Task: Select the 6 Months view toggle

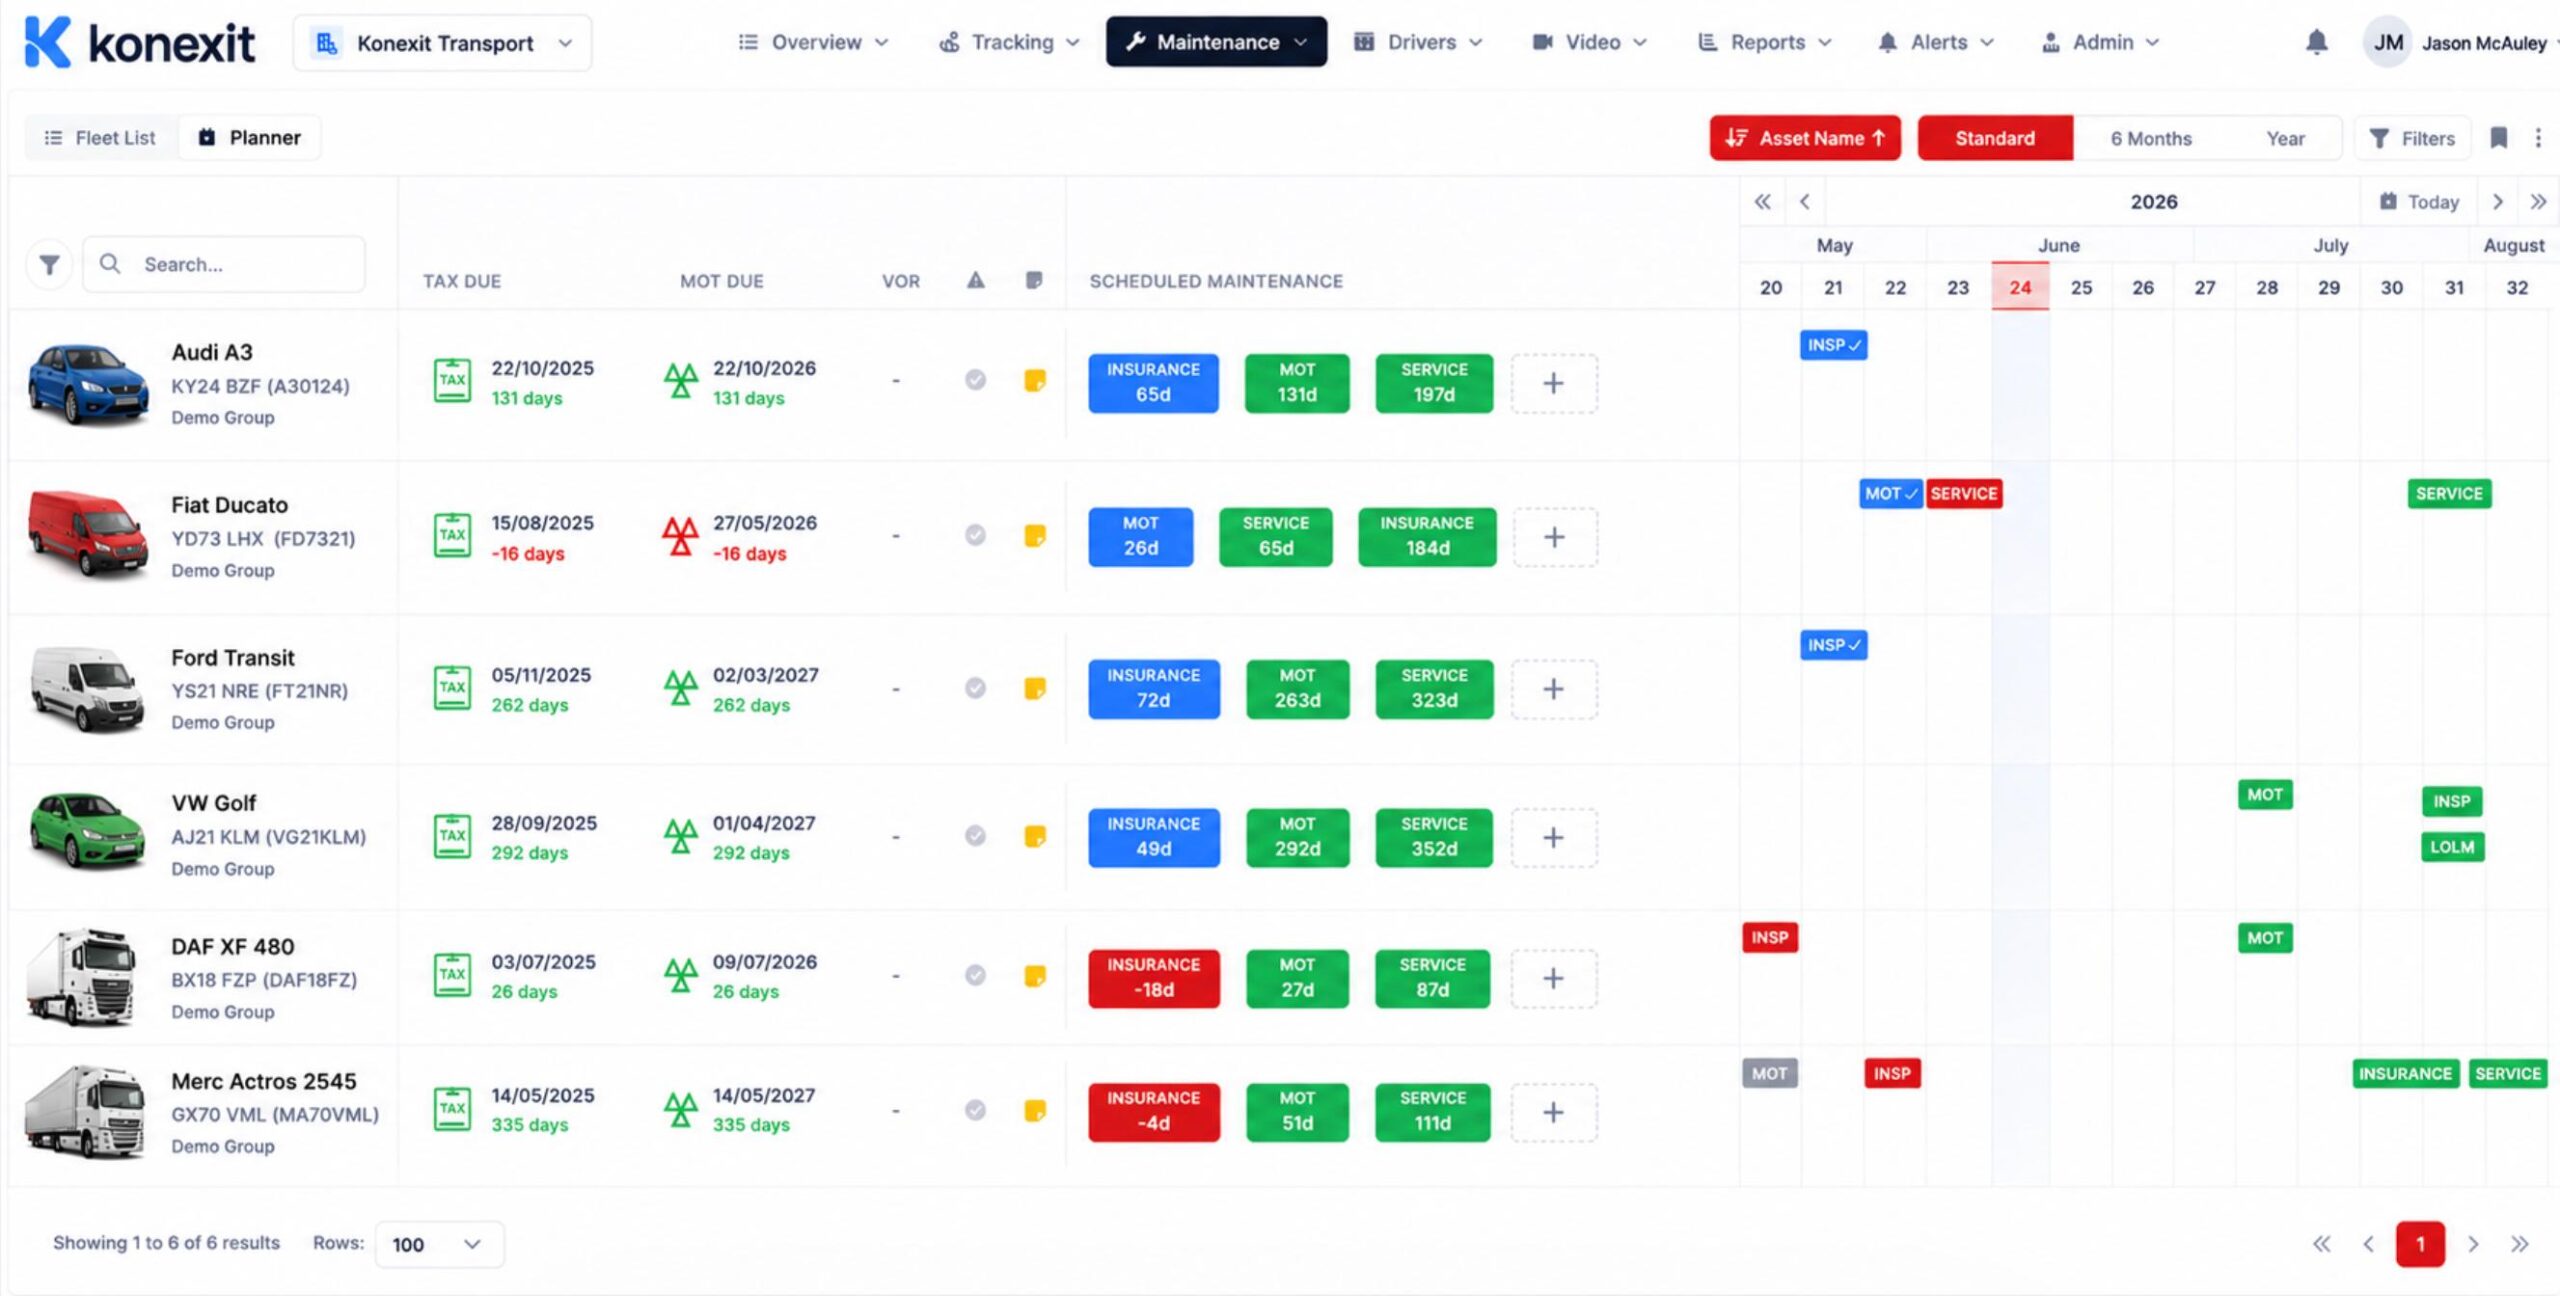Action: coord(2151,138)
